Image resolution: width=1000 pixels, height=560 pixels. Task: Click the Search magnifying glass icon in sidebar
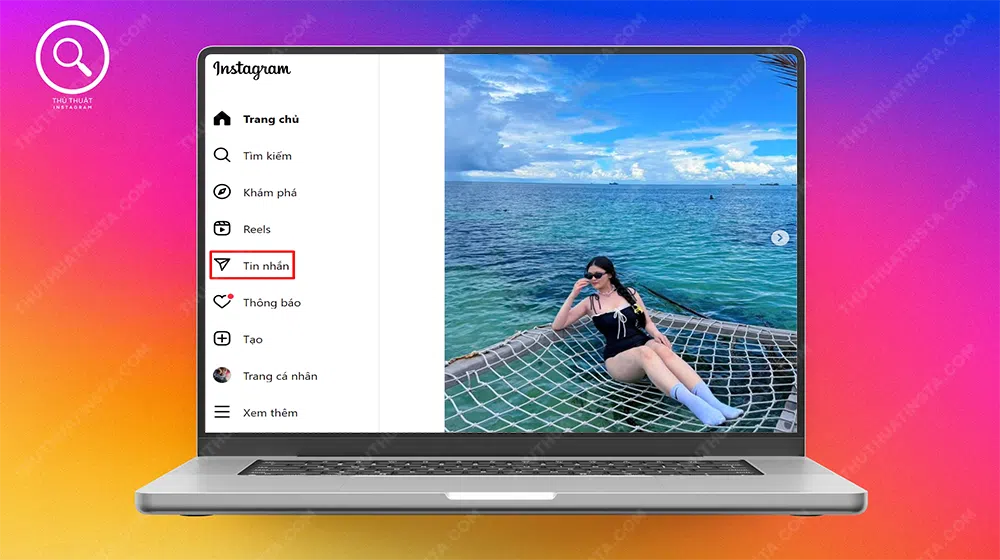tap(222, 156)
